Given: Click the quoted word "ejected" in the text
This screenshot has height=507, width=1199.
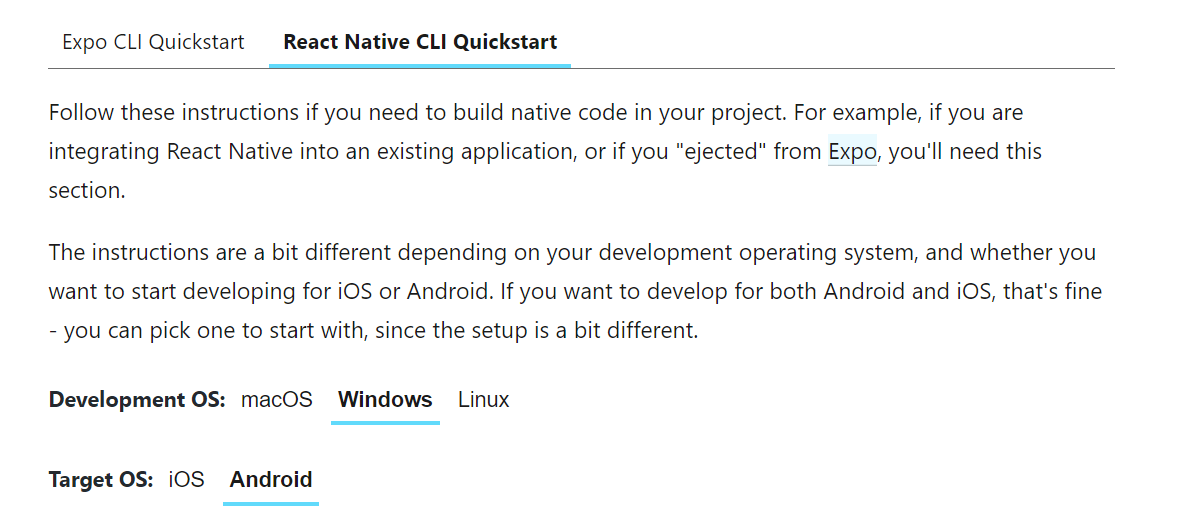Looking at the screenshot, I should 720,151.
